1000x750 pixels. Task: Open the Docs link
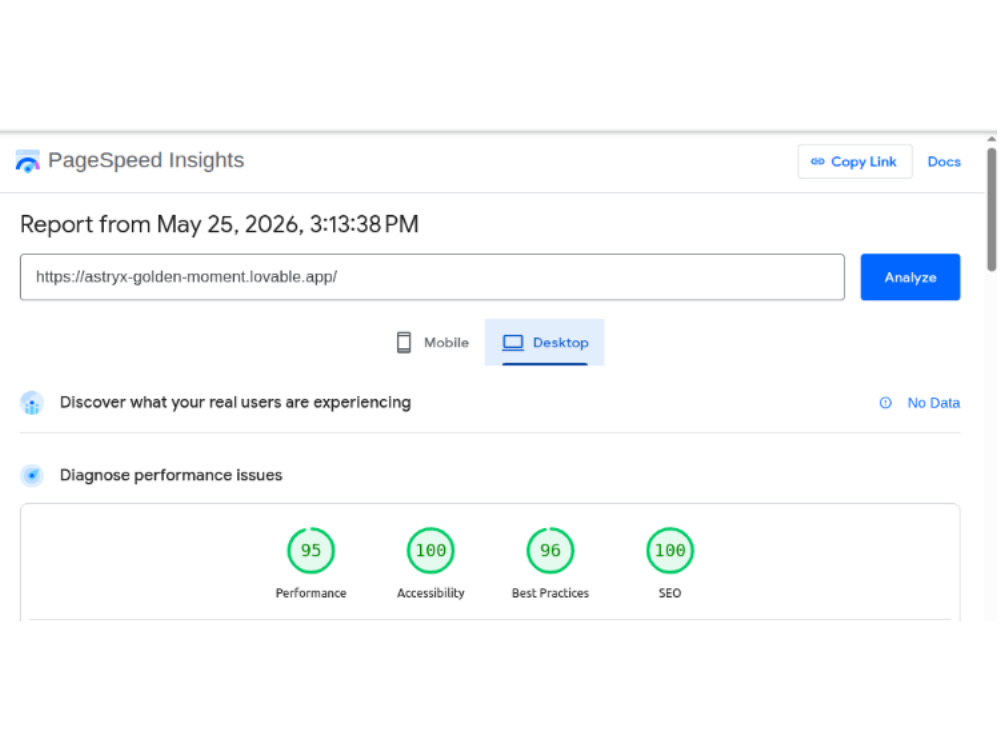(943, 162)
